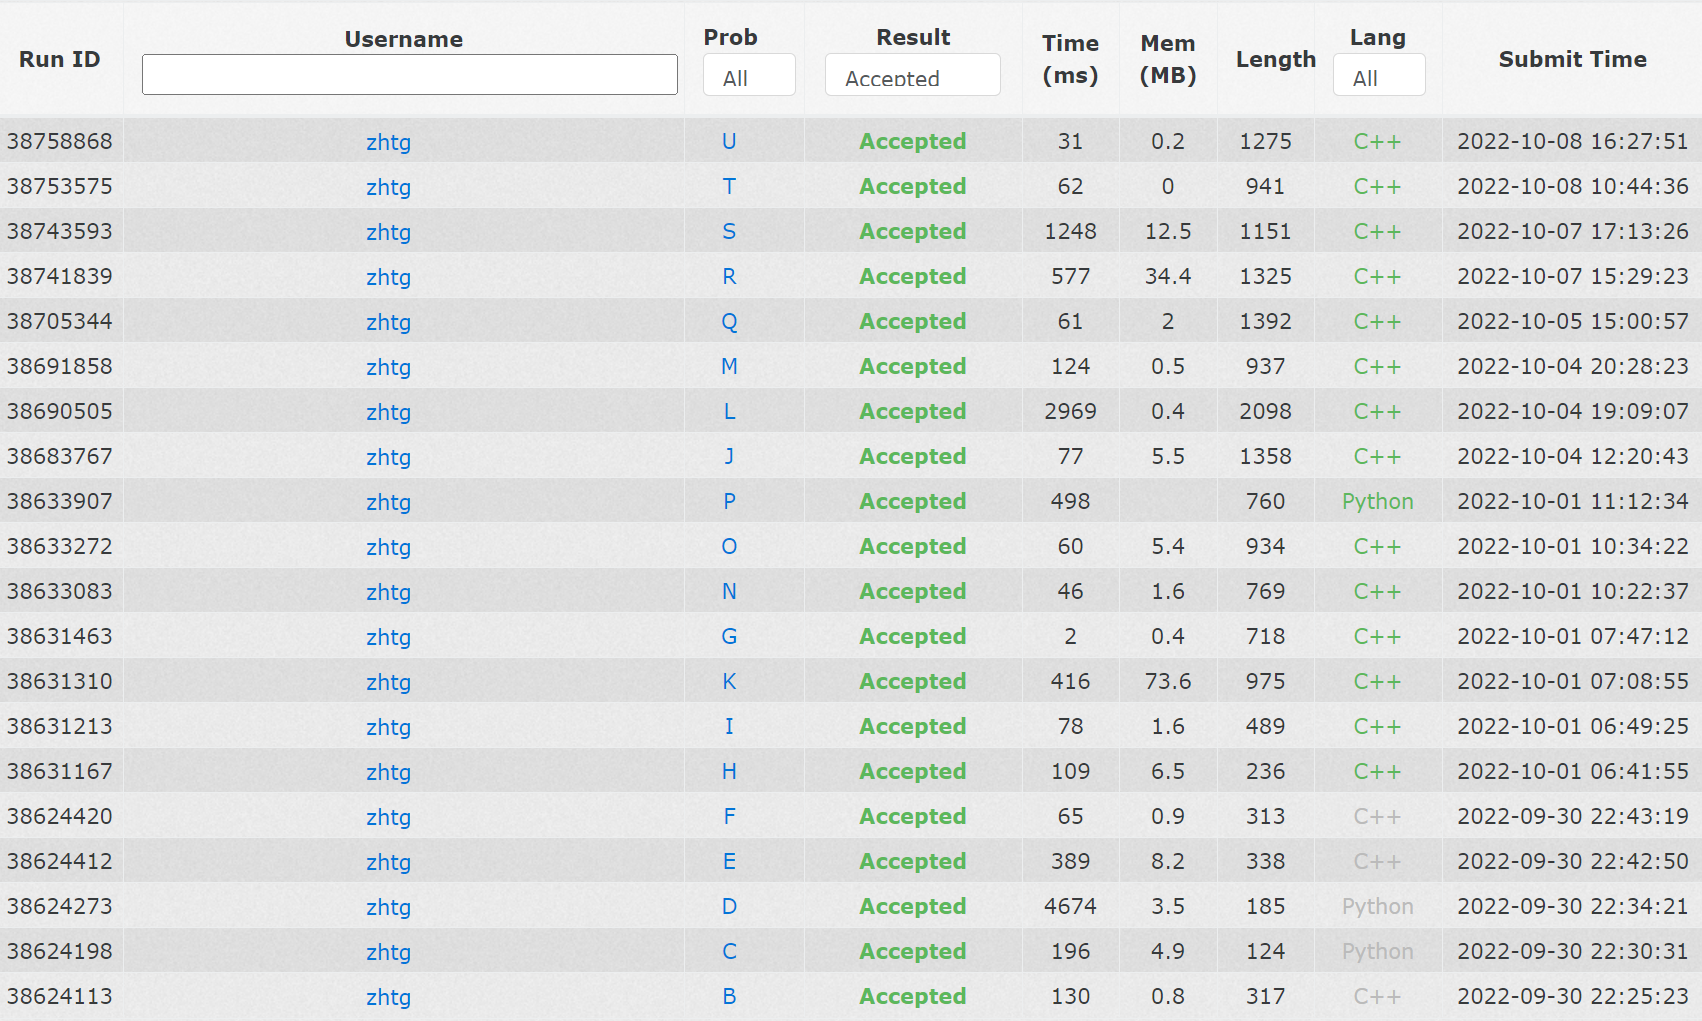Click username zhtg in run 38758868 row
This screenshot has width=1702, height=1021.
388,142
